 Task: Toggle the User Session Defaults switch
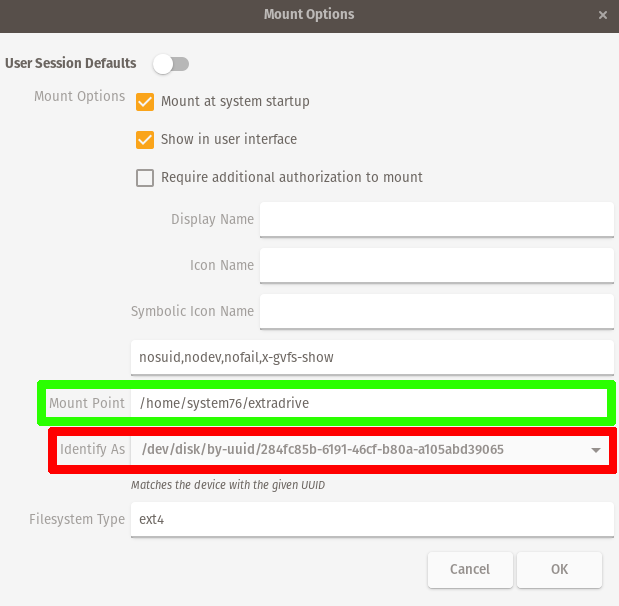[x=170, y=64]
